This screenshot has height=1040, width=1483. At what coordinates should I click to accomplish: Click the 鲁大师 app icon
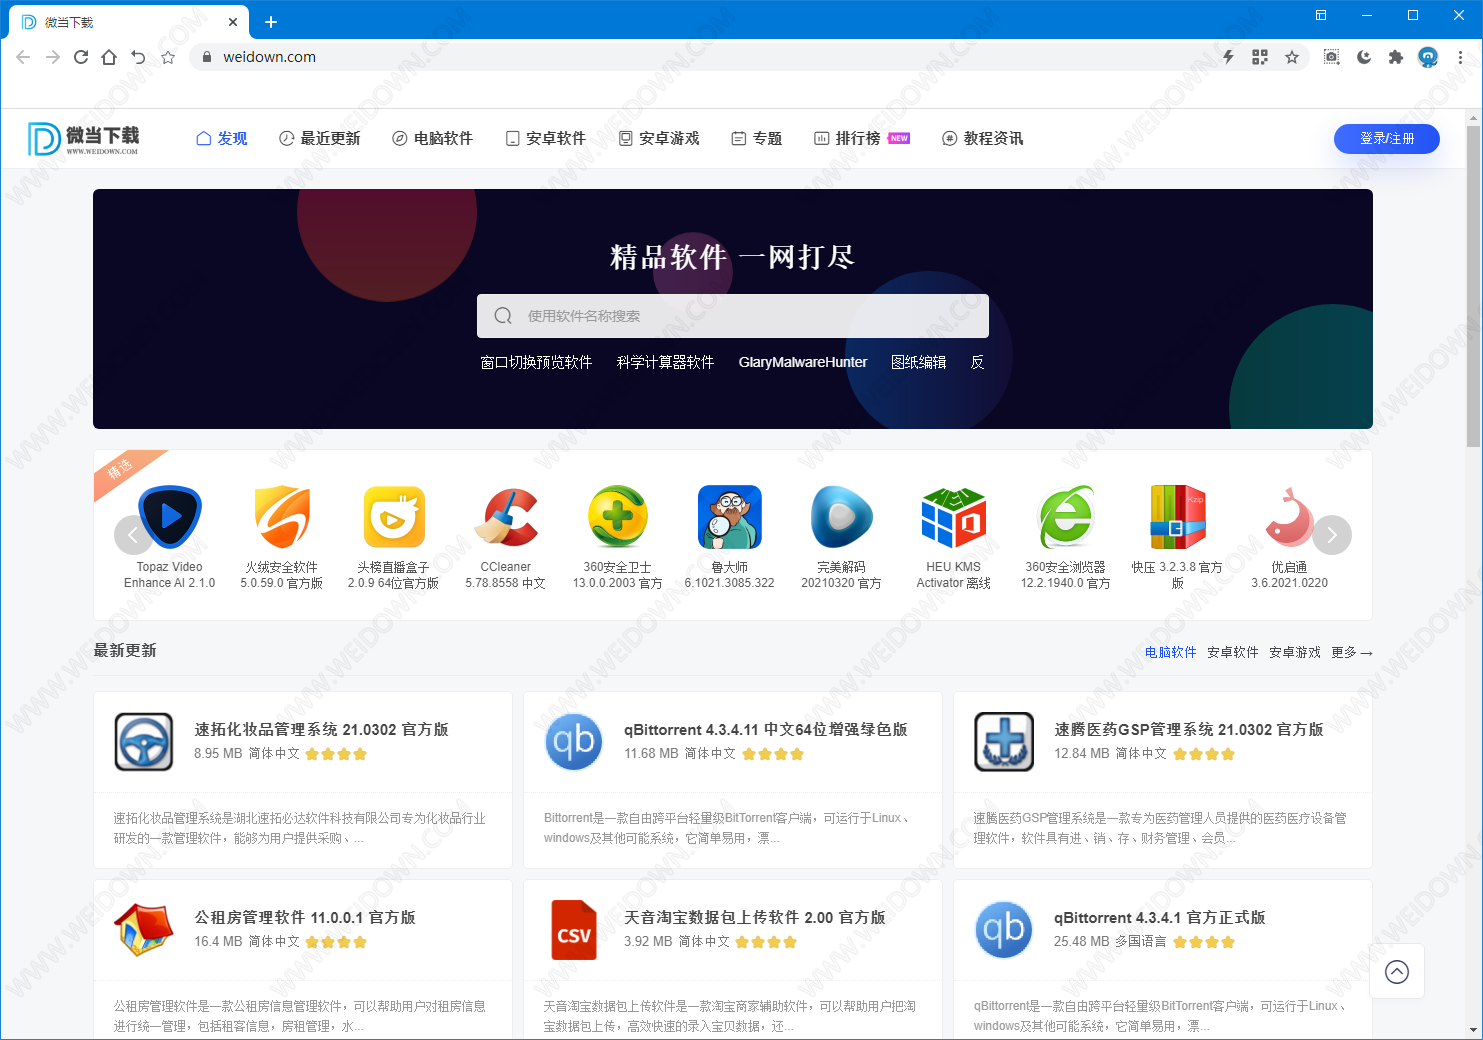(730, 517)
